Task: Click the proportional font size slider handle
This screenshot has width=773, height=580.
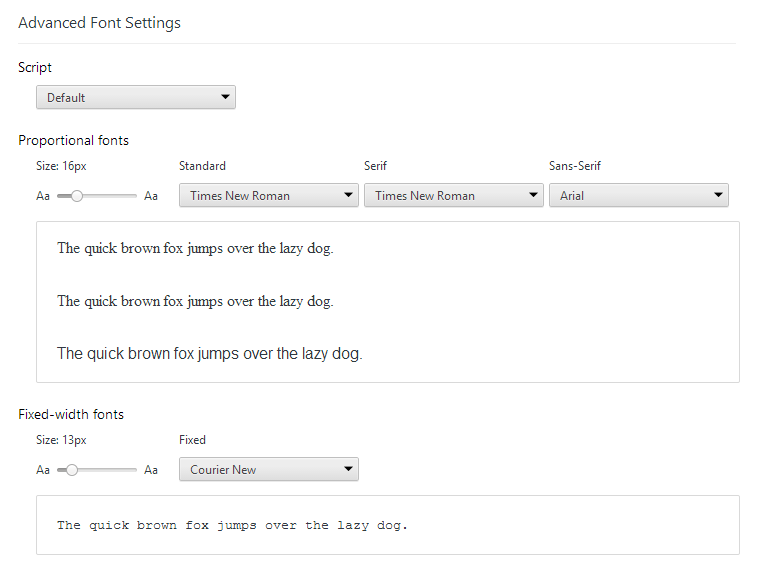Action: coord(77,196)
